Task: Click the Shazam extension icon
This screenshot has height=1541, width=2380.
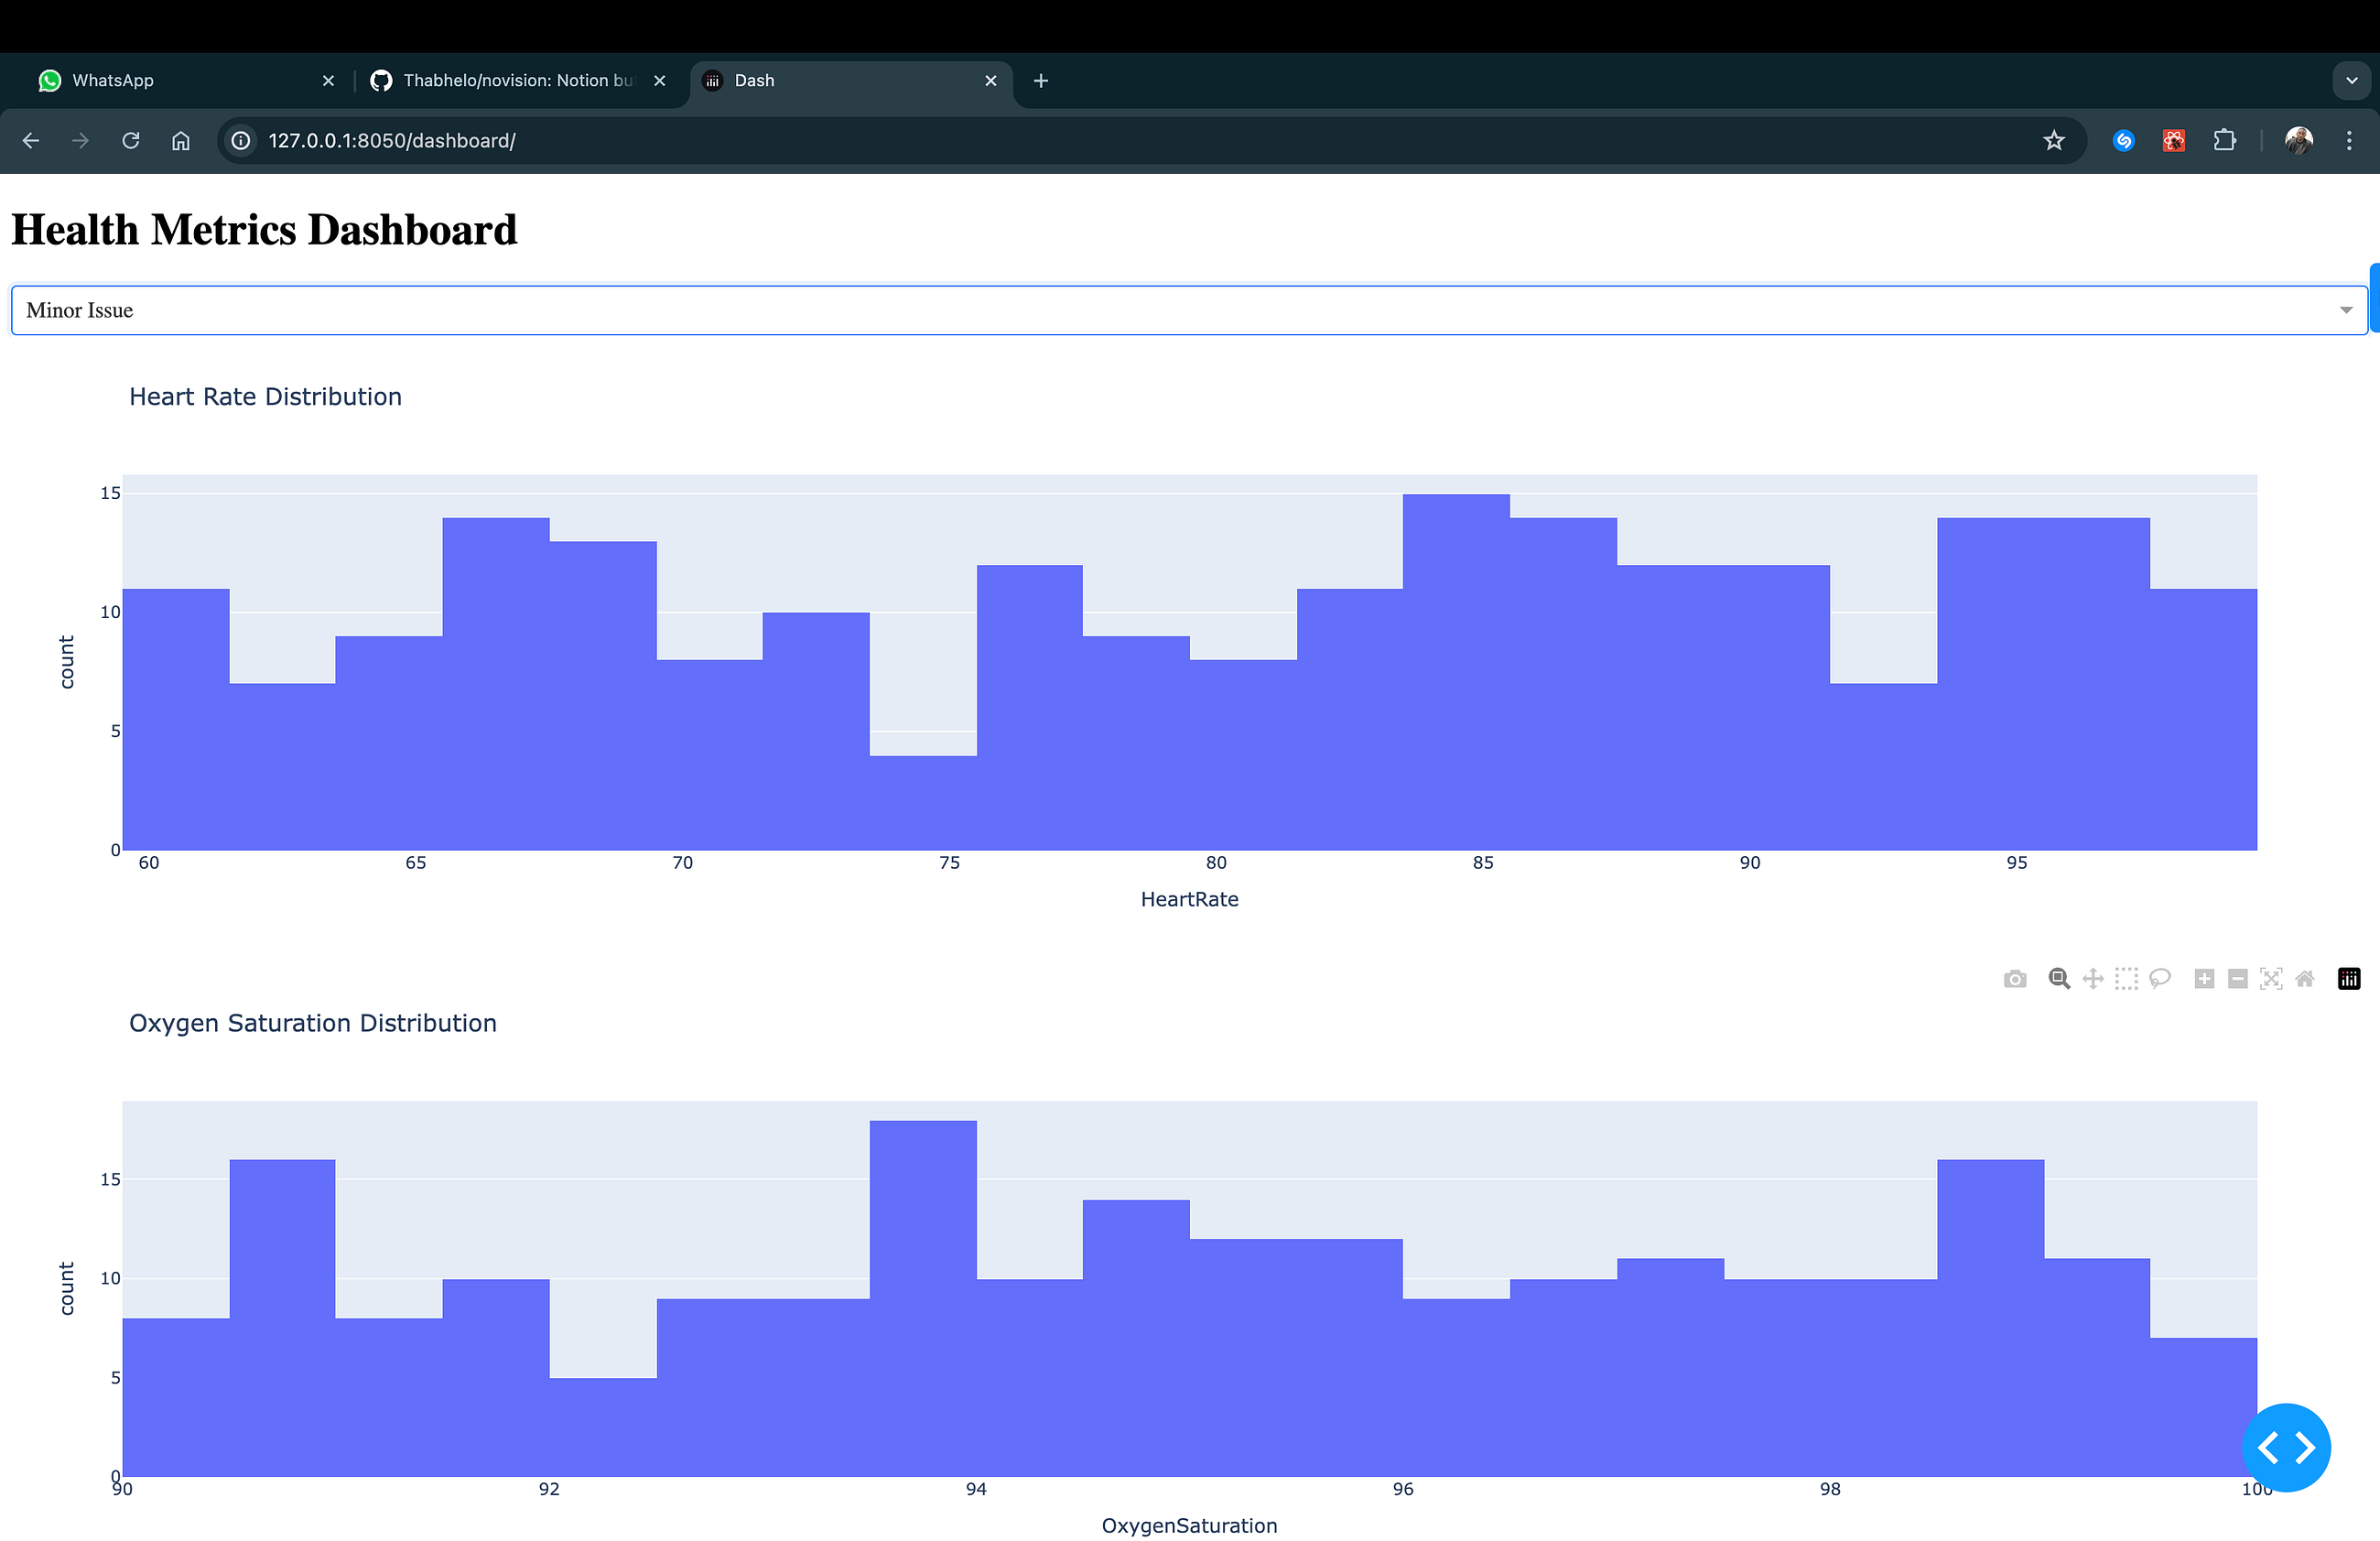Action: 2124,141
